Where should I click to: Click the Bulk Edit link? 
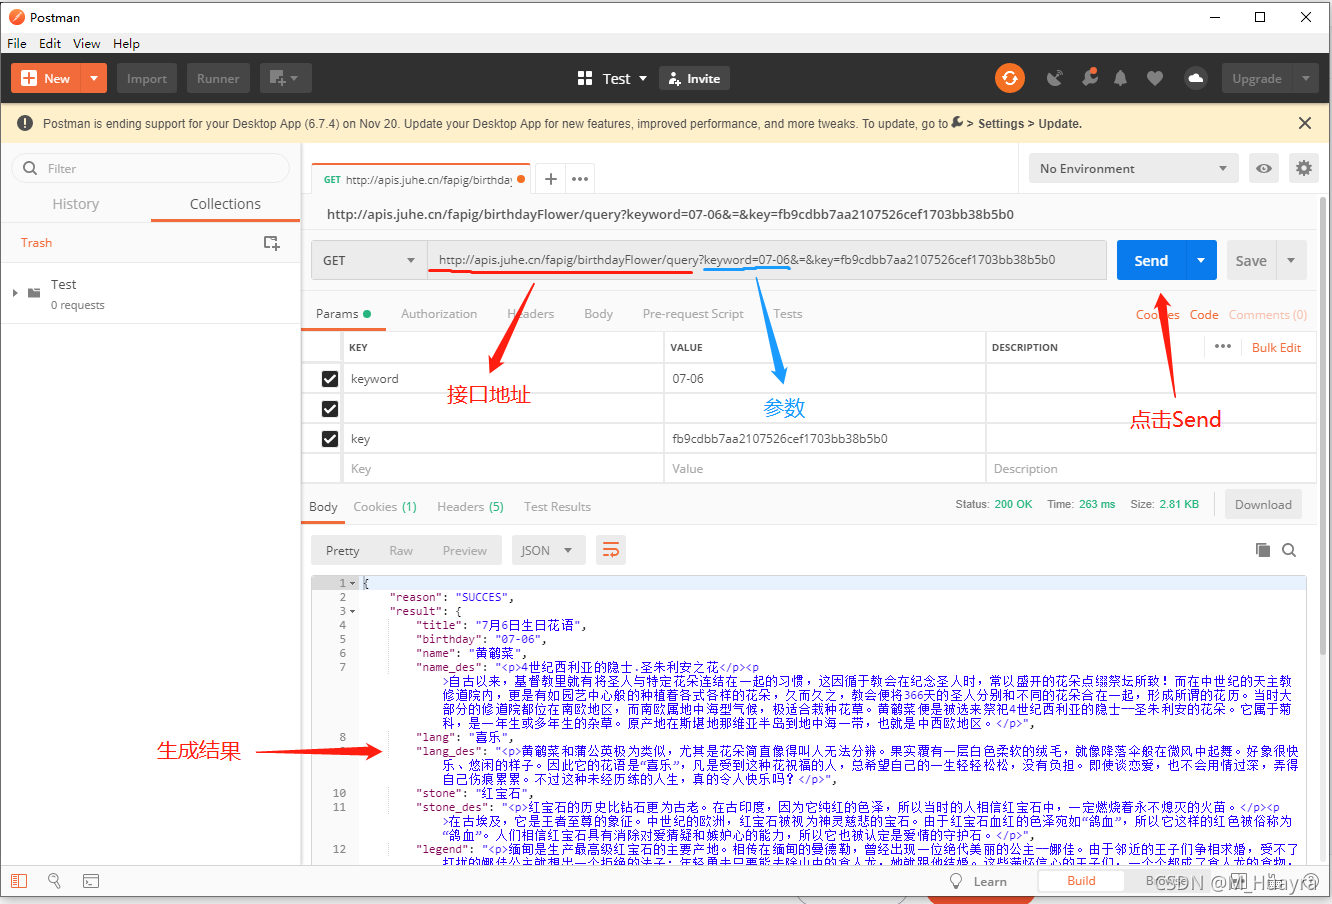pyautogui.click(x=1276, y=348)
